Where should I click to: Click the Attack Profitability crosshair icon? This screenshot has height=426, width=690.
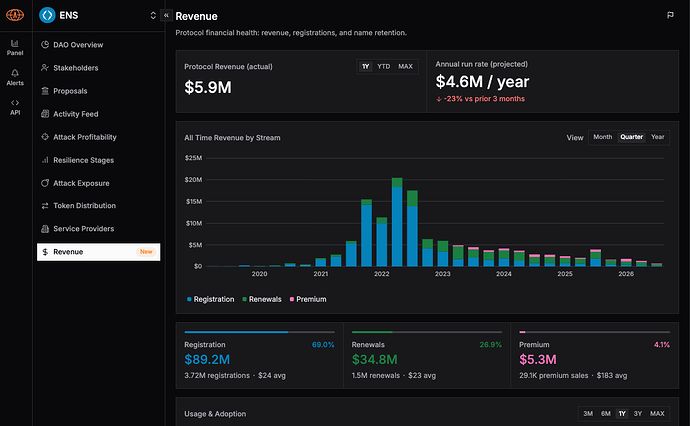(x=45, y=136)
